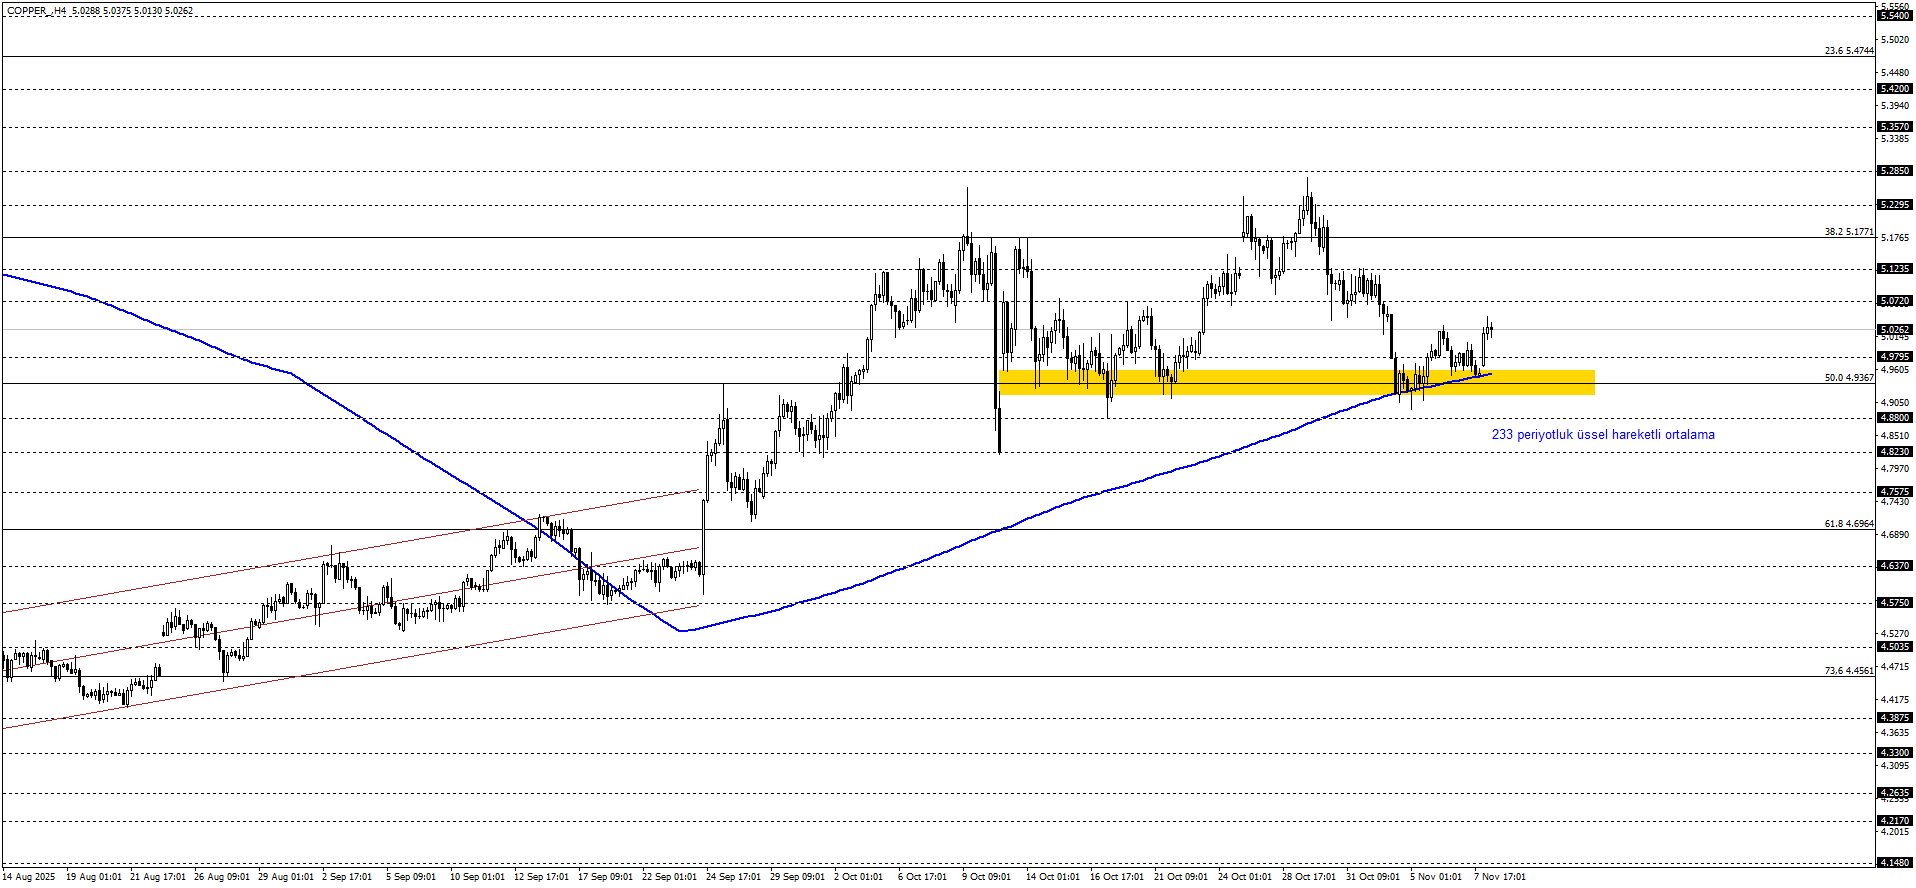Click the 4.6370 price level tag
1916x888 pixels.
1895,566
